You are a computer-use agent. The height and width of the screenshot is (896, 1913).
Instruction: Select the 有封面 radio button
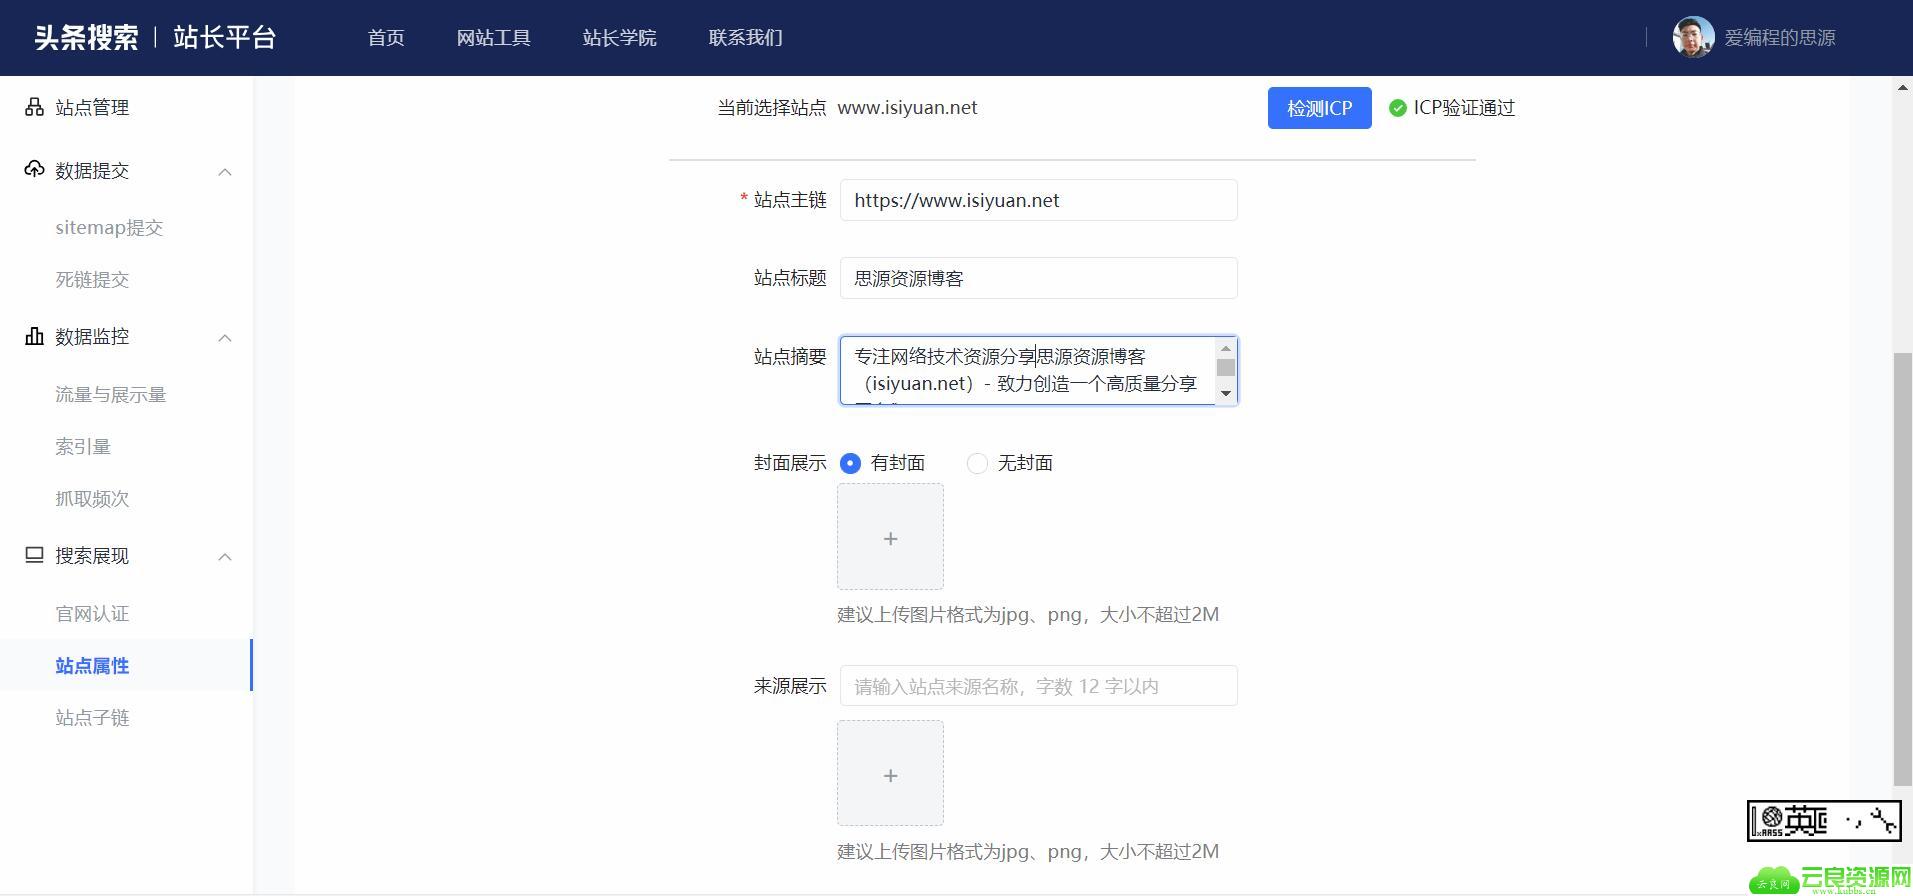pos(850,463)
